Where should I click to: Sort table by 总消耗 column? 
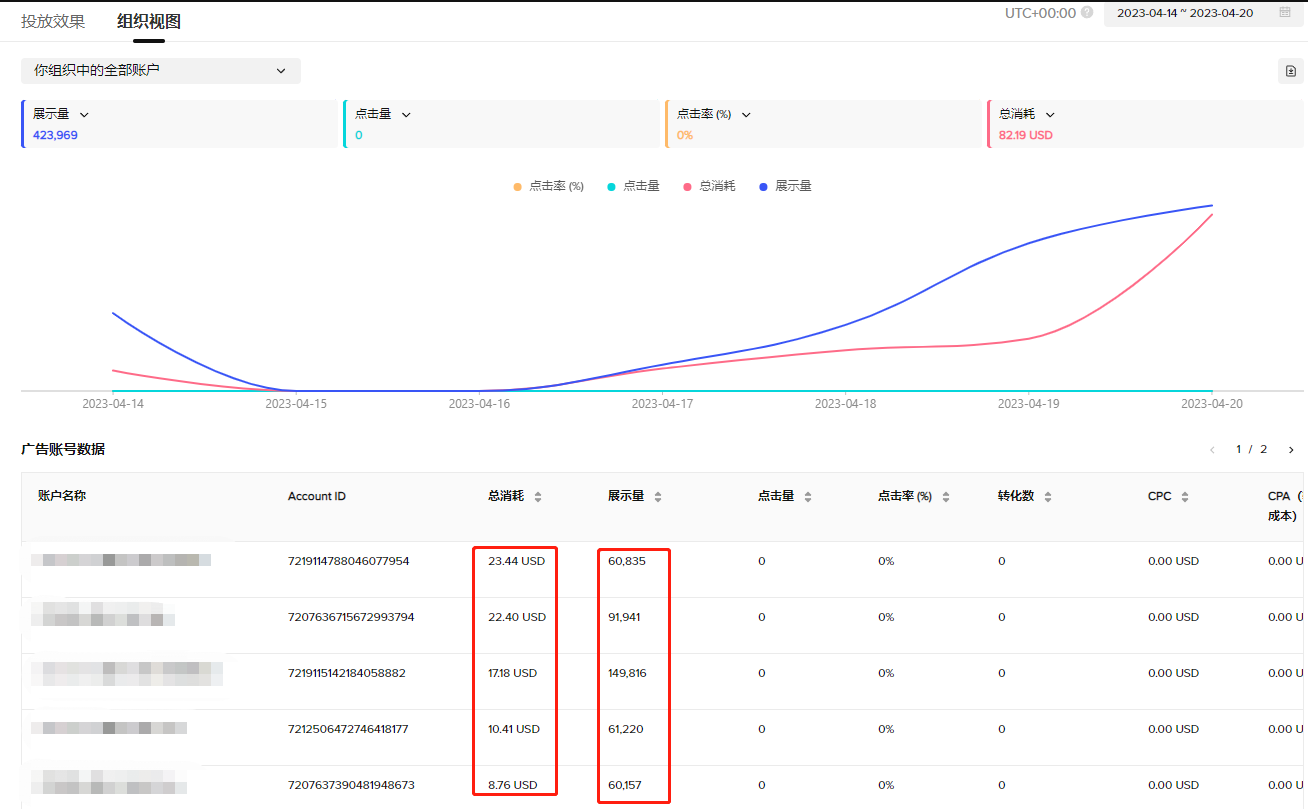tap(538, 497)
